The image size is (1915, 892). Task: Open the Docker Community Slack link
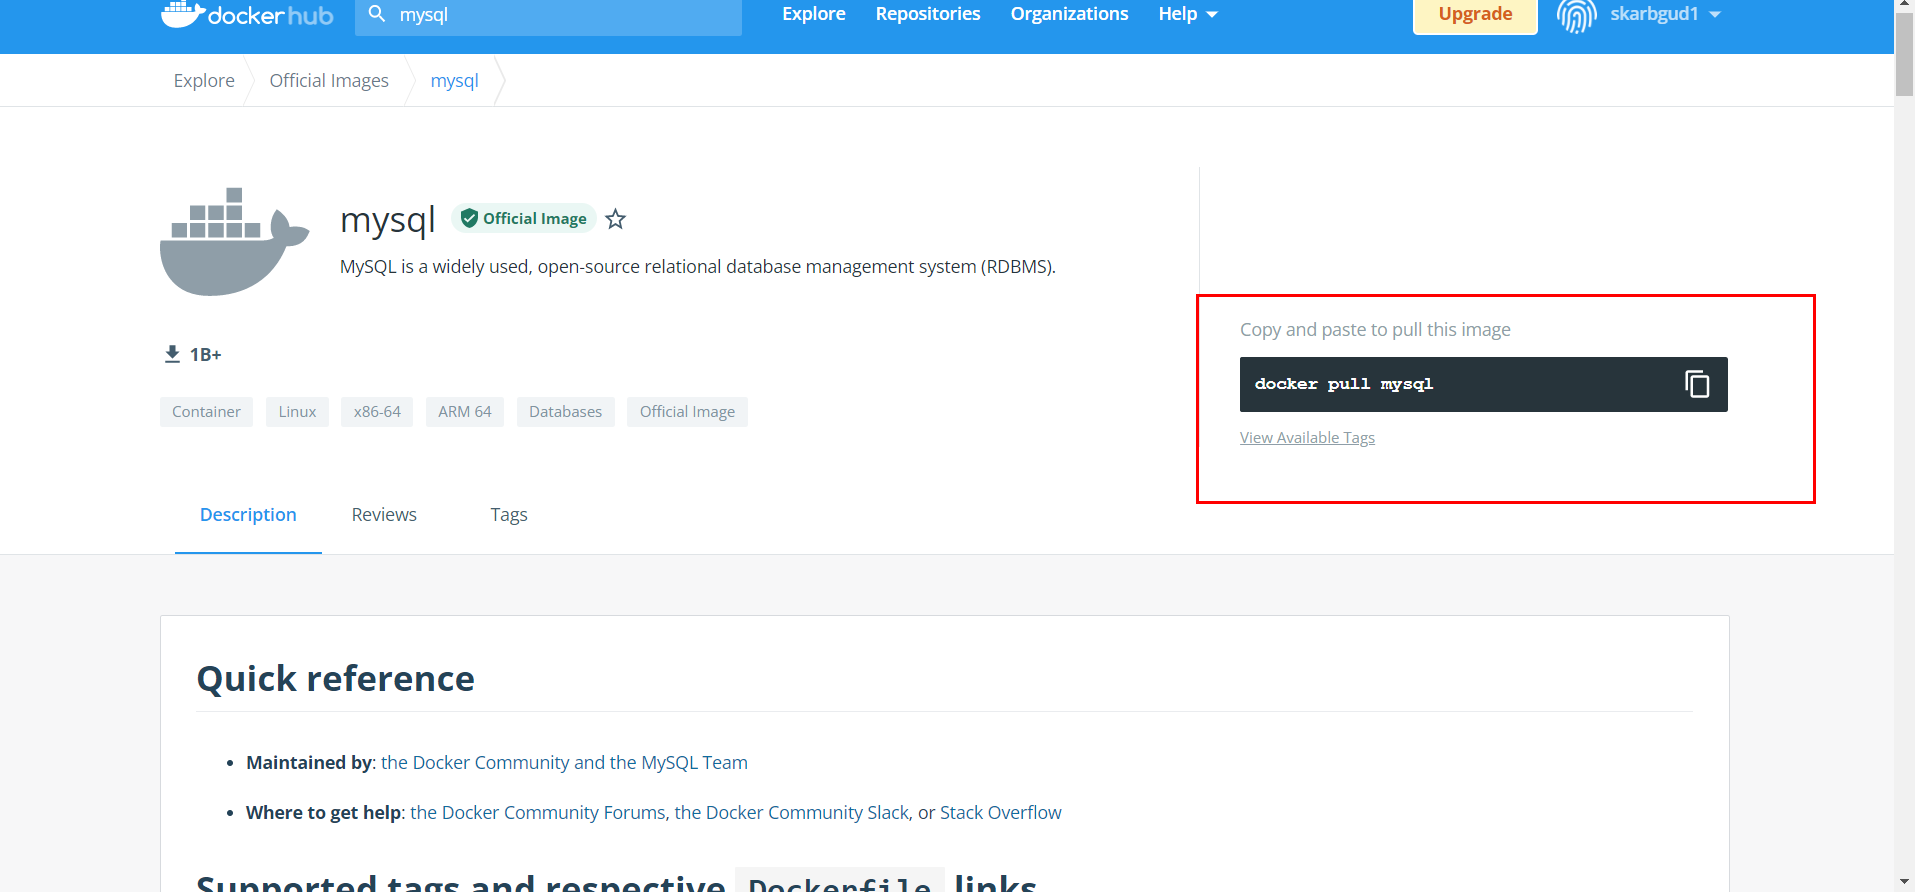791,813
